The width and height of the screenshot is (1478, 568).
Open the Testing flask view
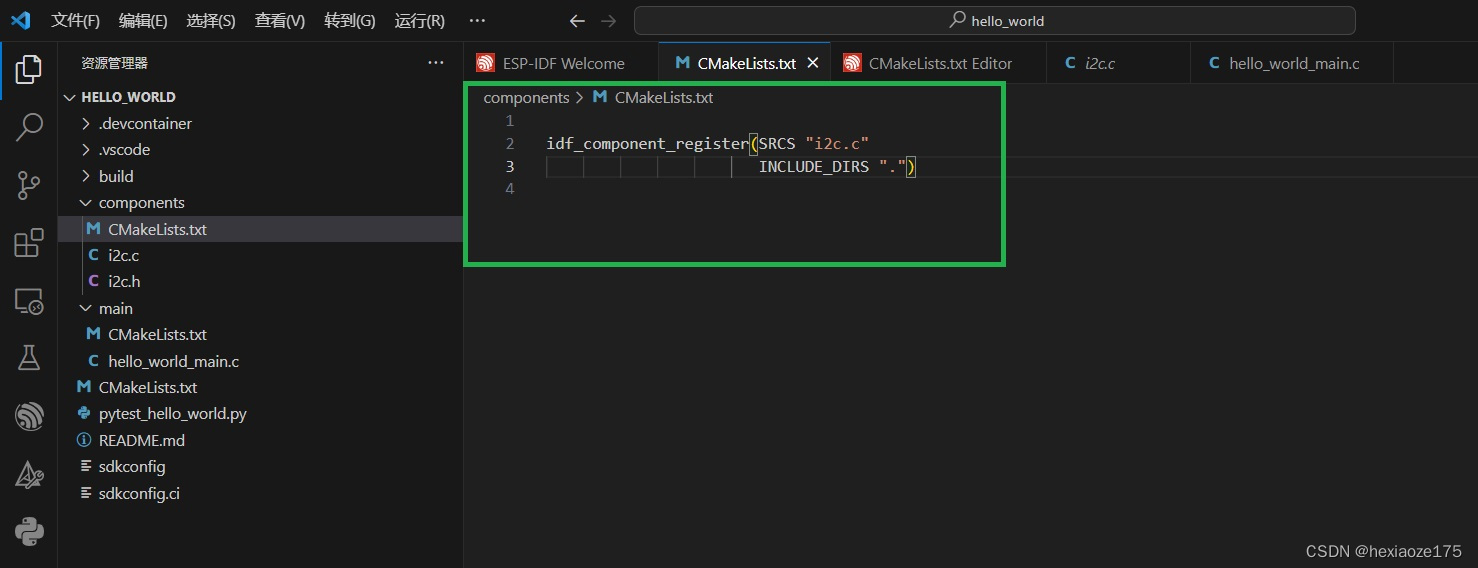click(x=29, y=358)
